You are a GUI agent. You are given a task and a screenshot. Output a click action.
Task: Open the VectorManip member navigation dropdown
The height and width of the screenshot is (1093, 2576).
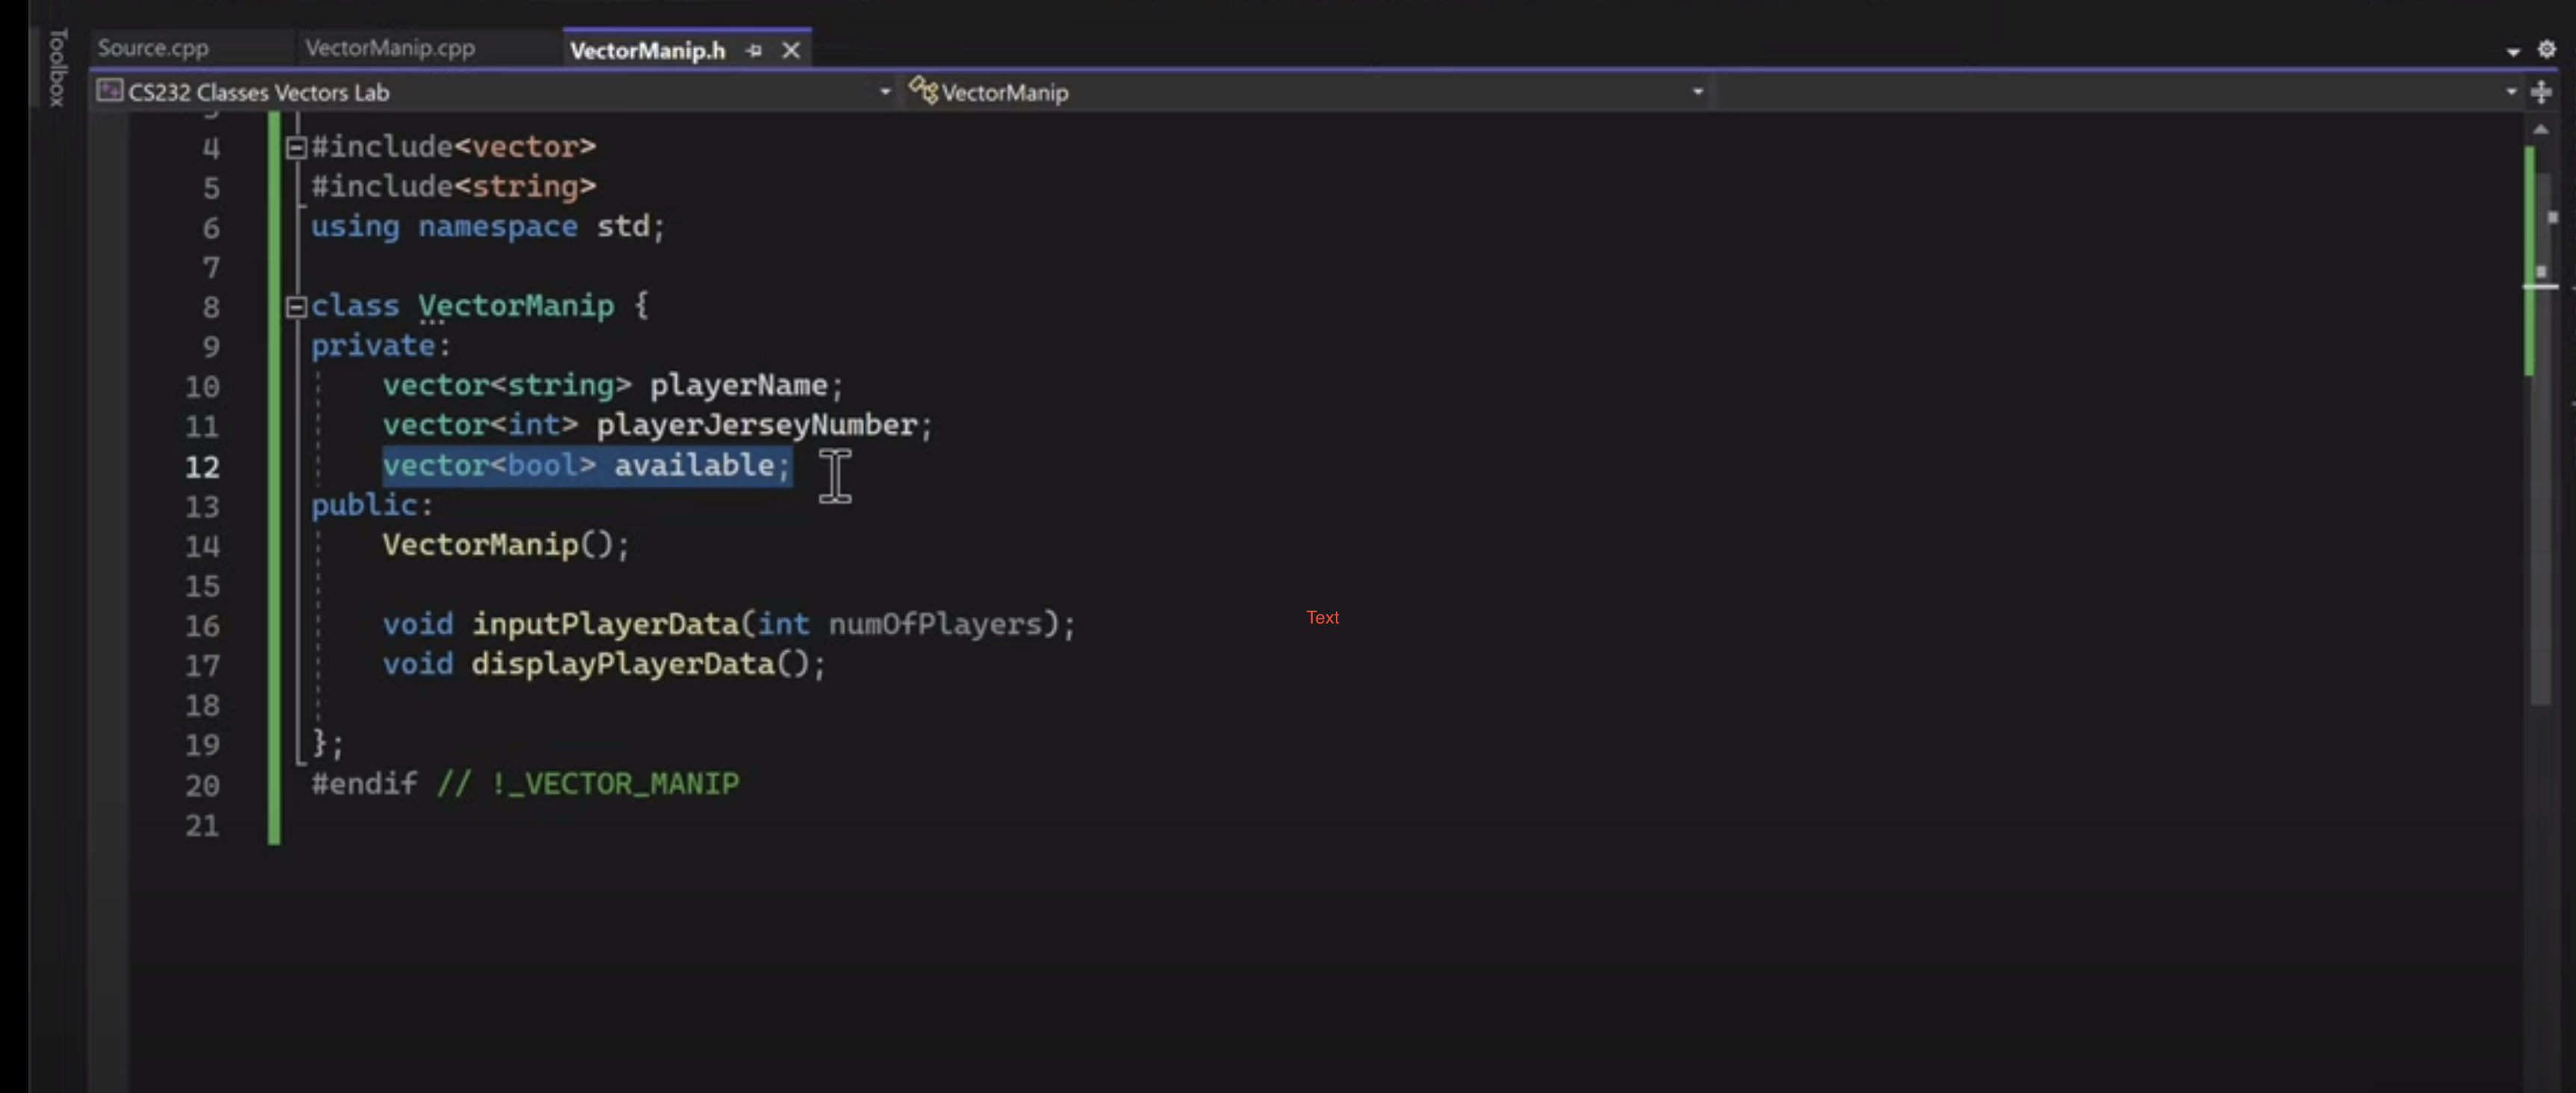click(x=1696, y=91)
